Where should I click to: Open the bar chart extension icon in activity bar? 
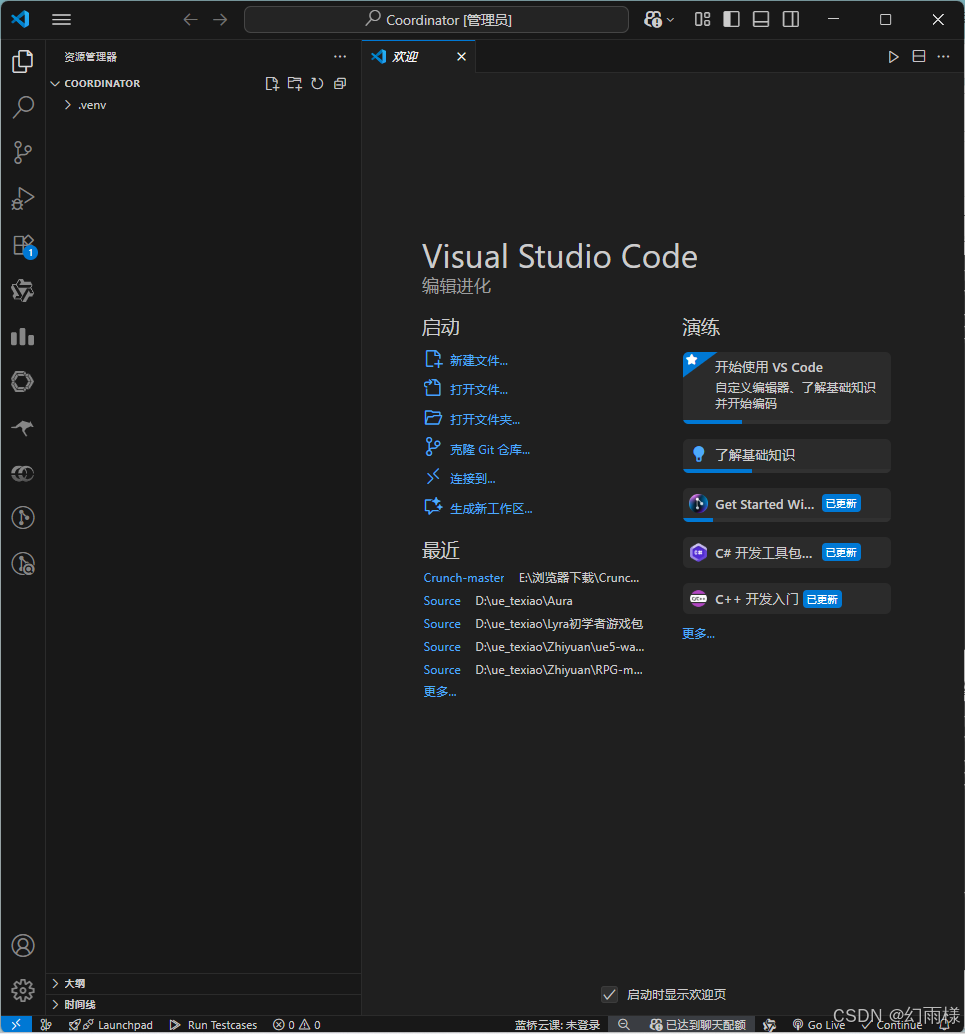pos(22,336)
